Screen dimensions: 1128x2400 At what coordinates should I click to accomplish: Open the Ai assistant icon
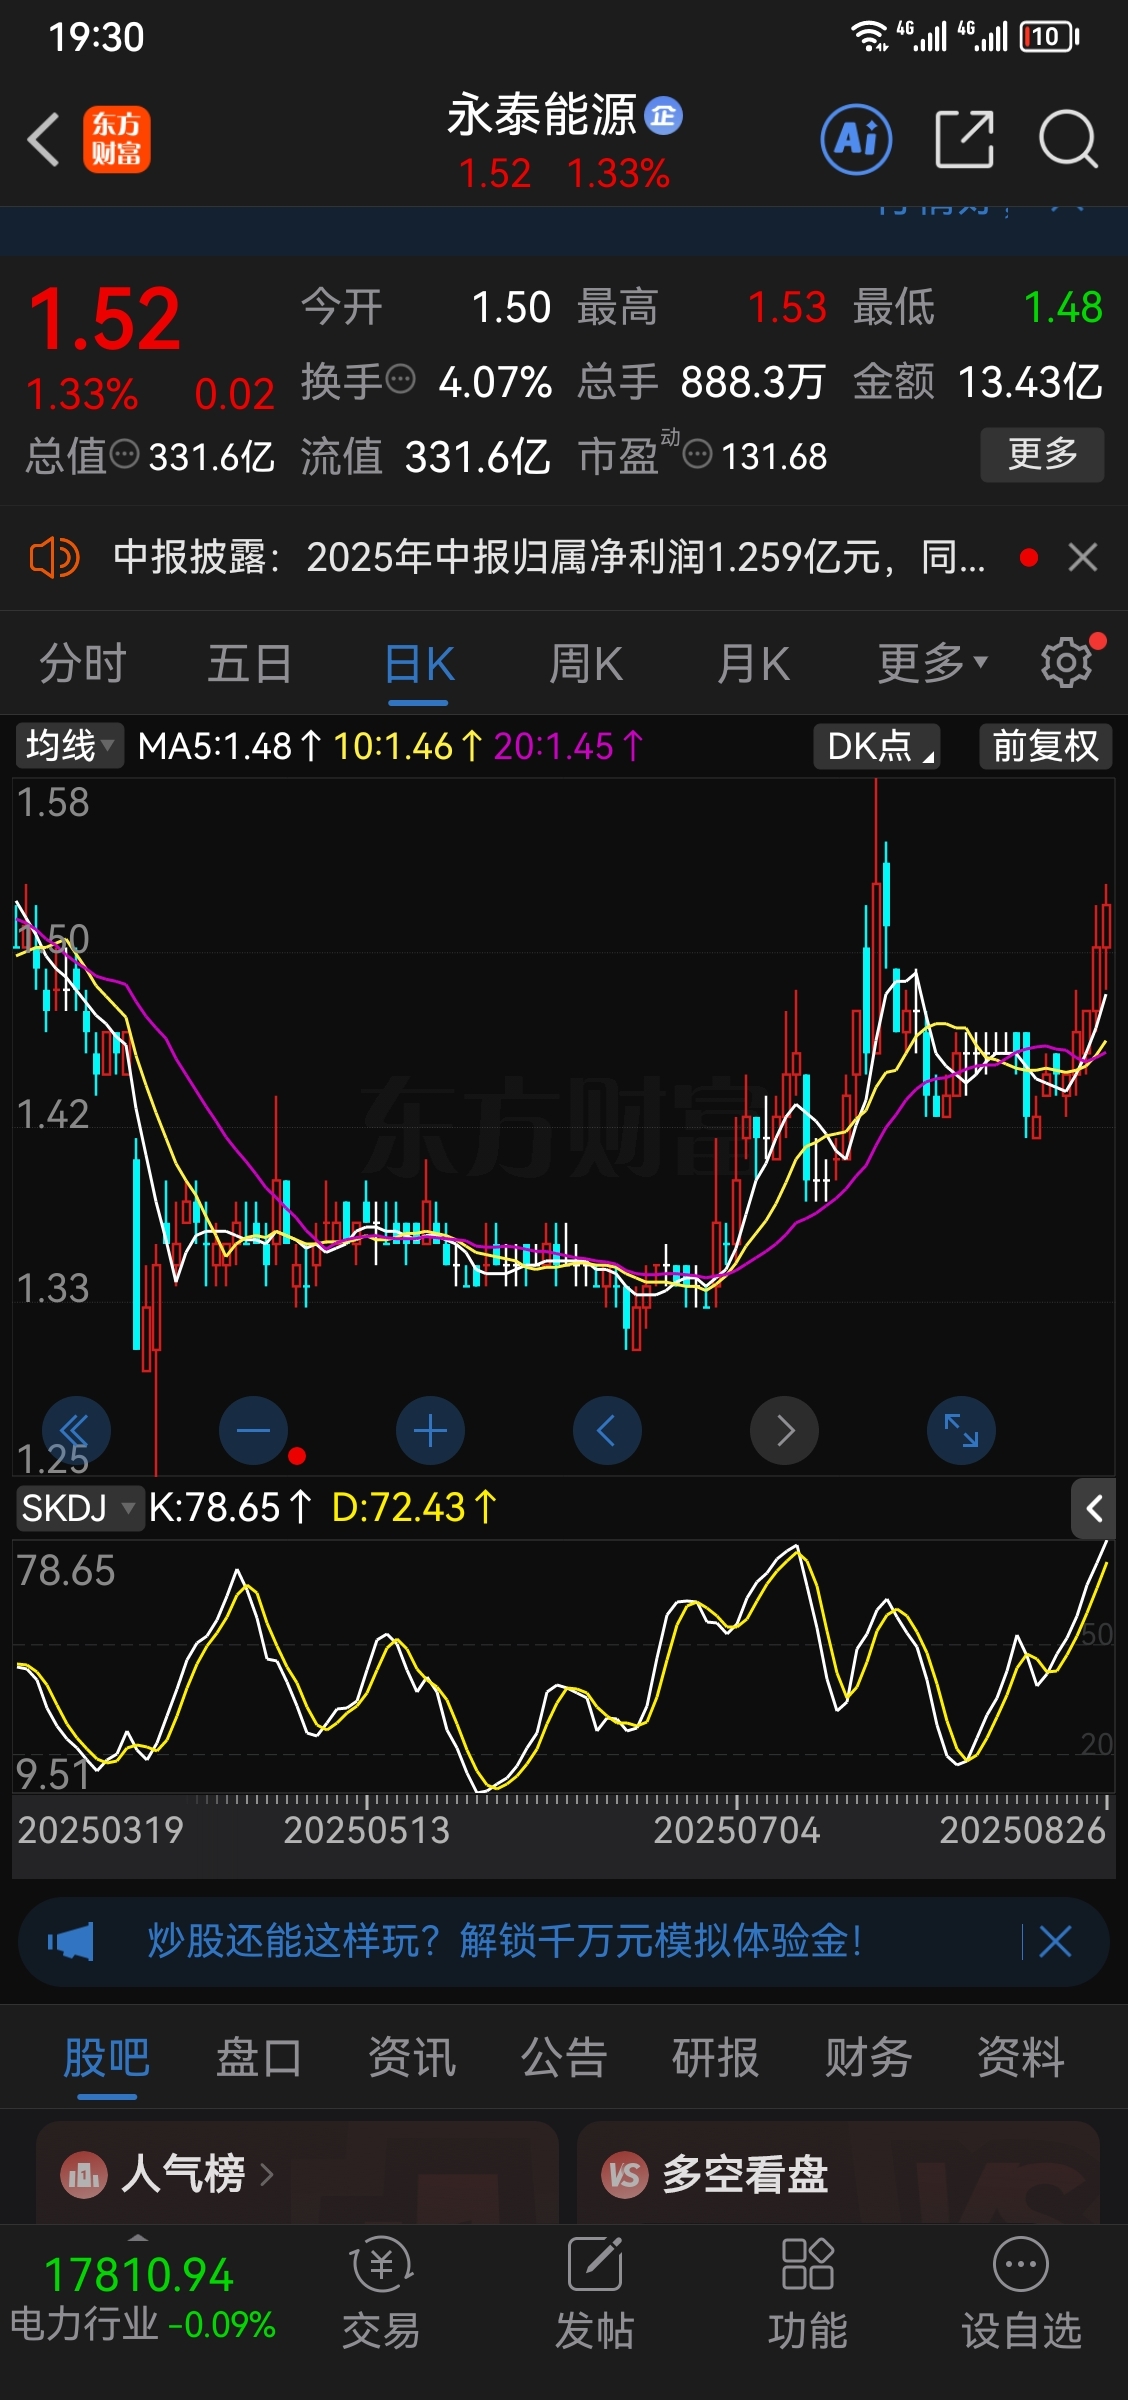856,139
